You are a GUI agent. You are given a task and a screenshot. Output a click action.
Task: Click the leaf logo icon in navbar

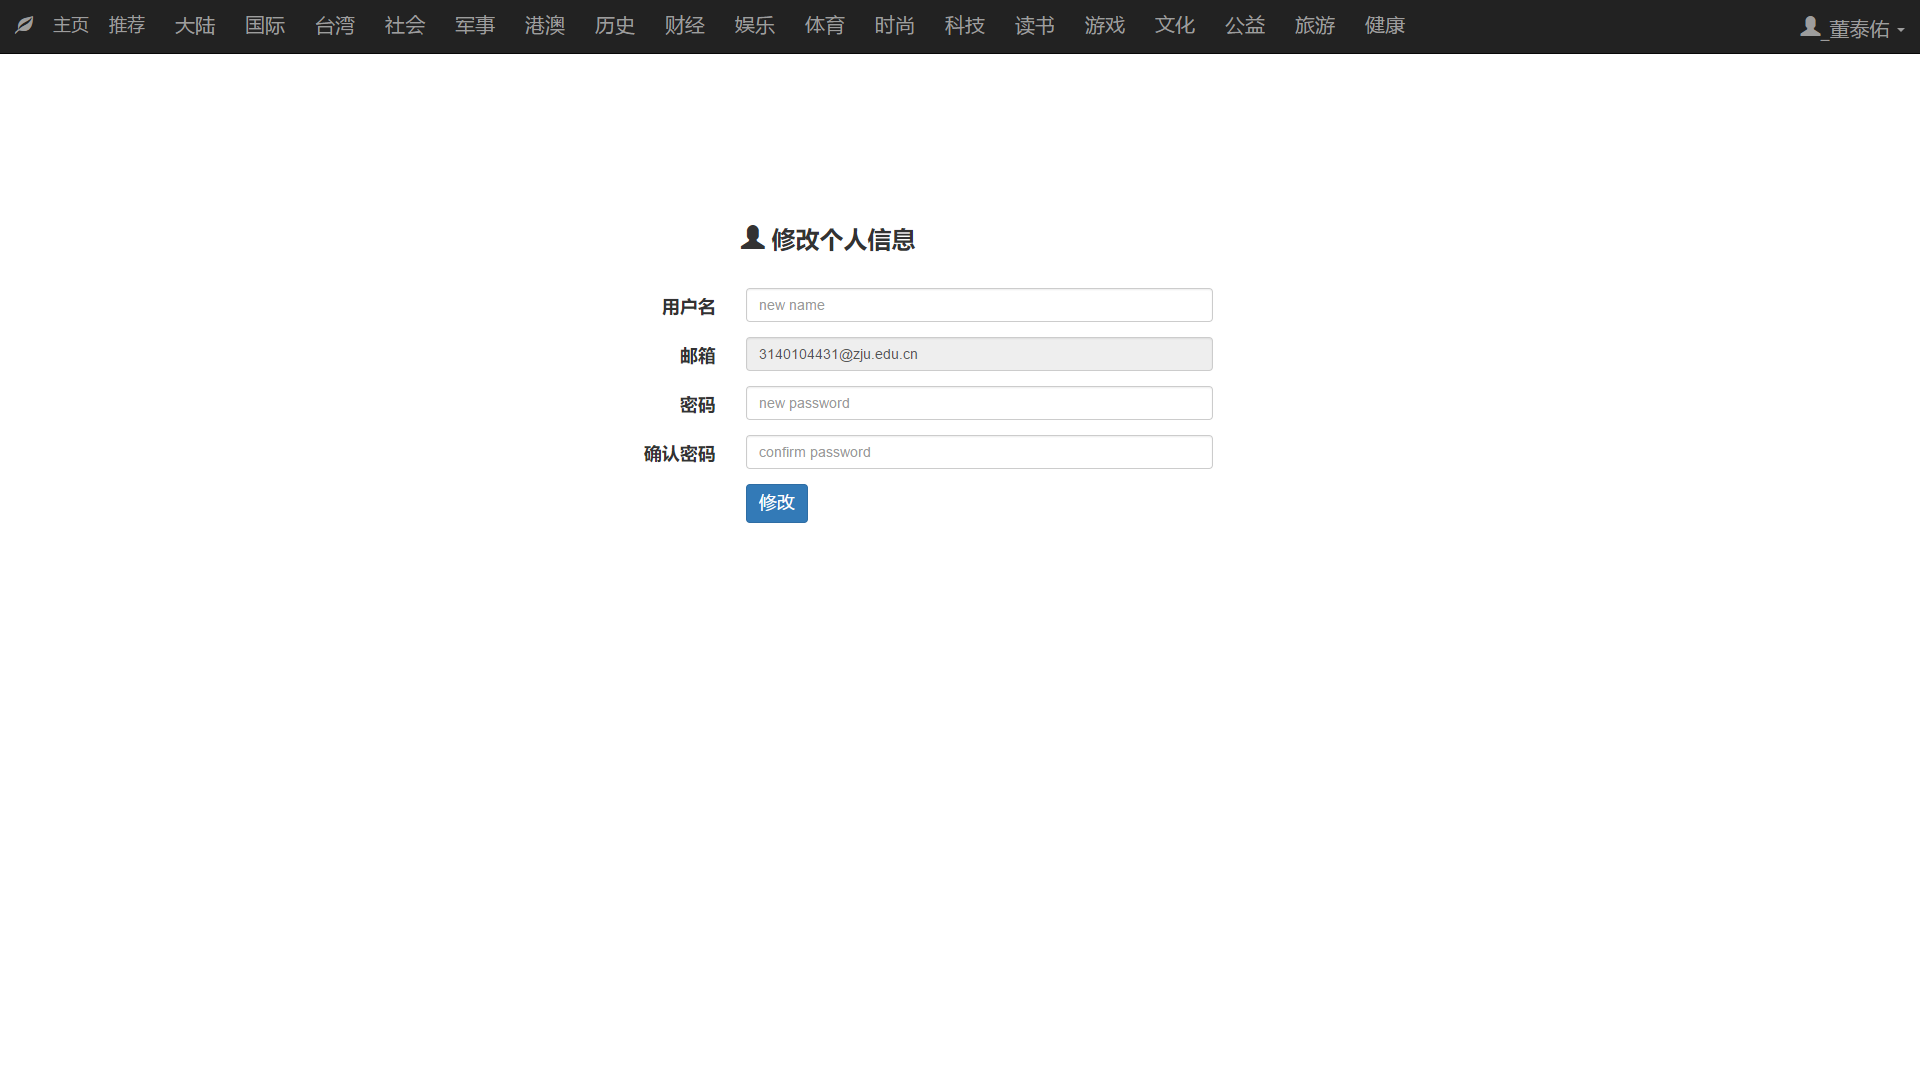(25, 25)
